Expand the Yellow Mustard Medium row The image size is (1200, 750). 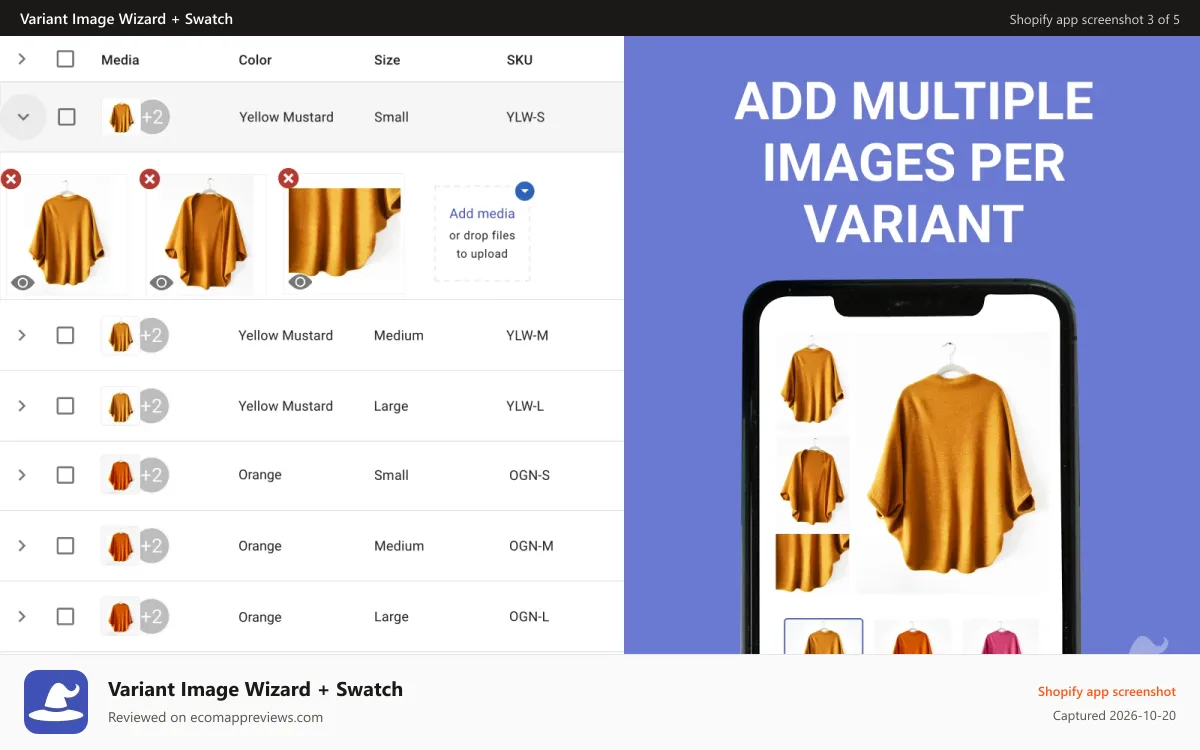tap(22, 335)
